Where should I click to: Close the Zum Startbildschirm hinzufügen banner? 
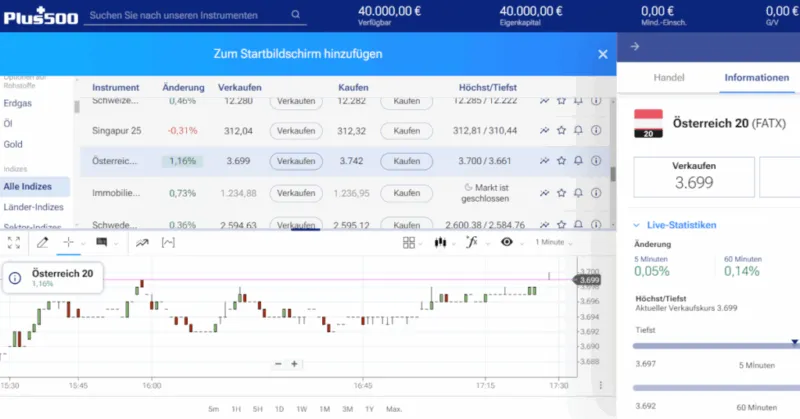click(x=603, y=54)
